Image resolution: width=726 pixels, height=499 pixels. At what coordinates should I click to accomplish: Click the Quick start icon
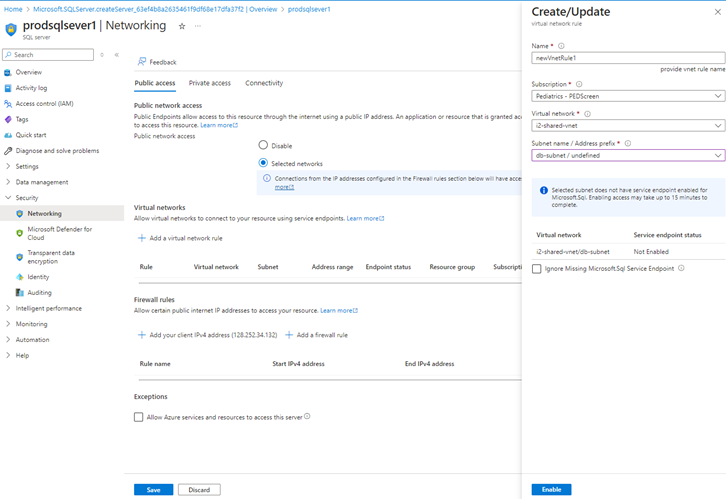point(7,135)
